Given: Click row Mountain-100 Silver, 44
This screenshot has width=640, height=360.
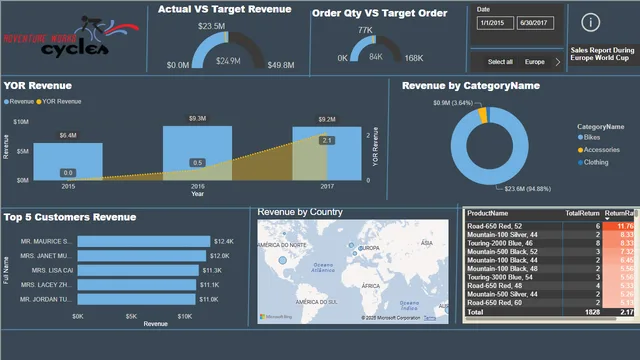Looking at the screenshot, I should (550, 235).
